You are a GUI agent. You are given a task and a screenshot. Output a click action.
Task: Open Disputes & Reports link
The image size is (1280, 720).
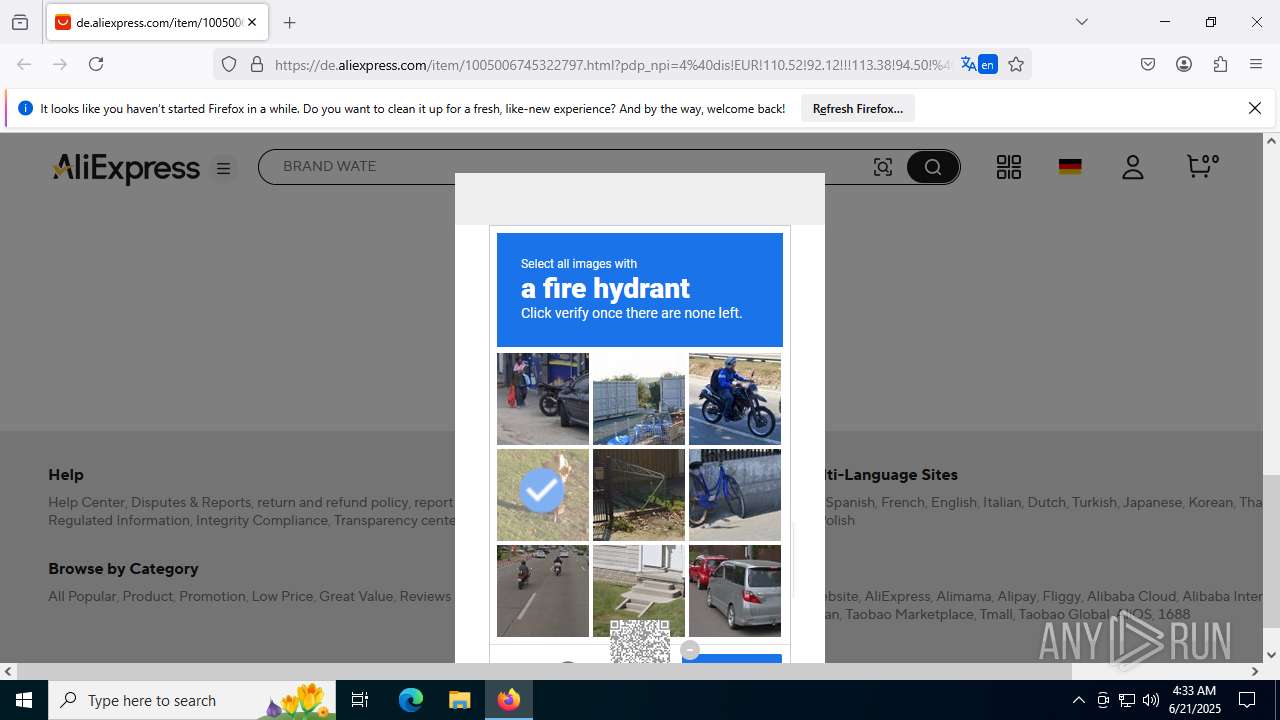click(x=191, y=502)
